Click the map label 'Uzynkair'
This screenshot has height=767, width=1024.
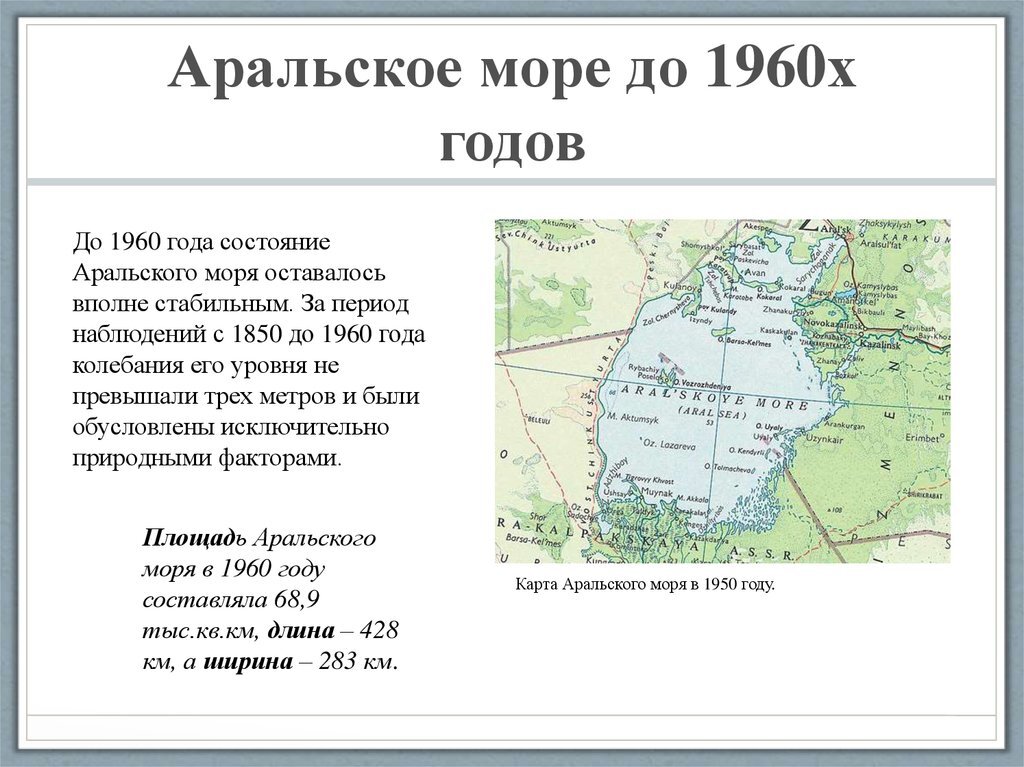pyautogui.click(x=824, y=440)
